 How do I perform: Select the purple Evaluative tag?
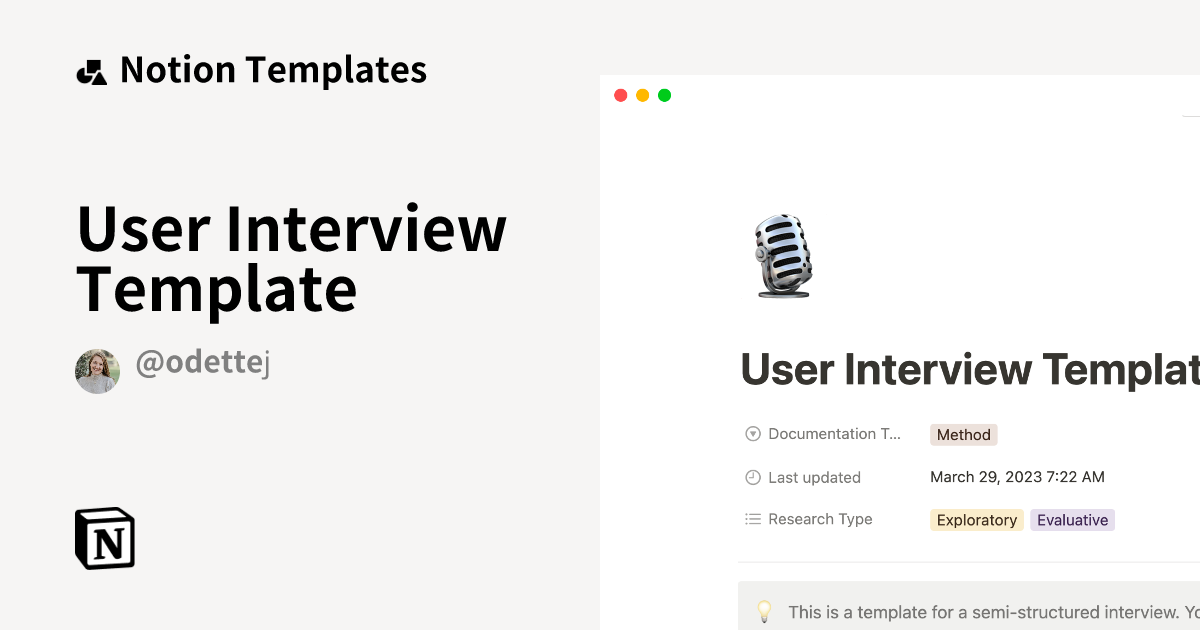point(1072,520)
